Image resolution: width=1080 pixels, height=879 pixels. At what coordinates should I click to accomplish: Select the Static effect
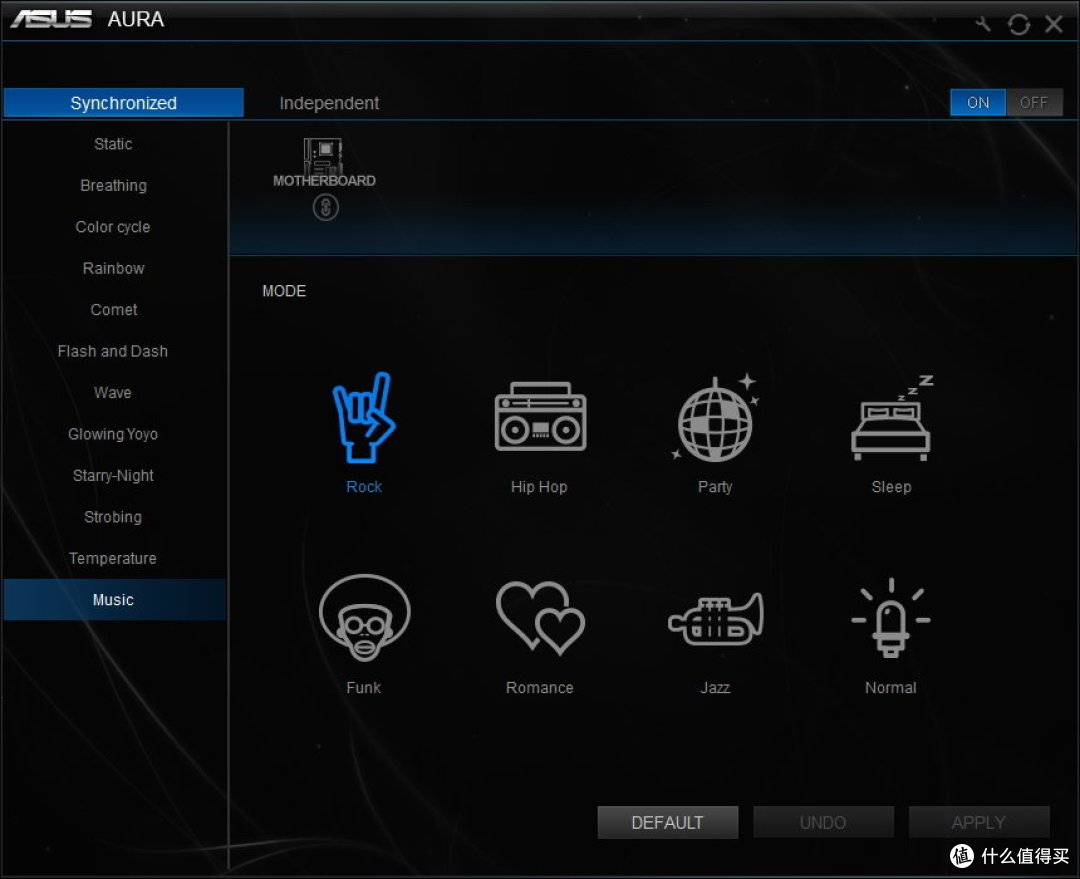113,144
